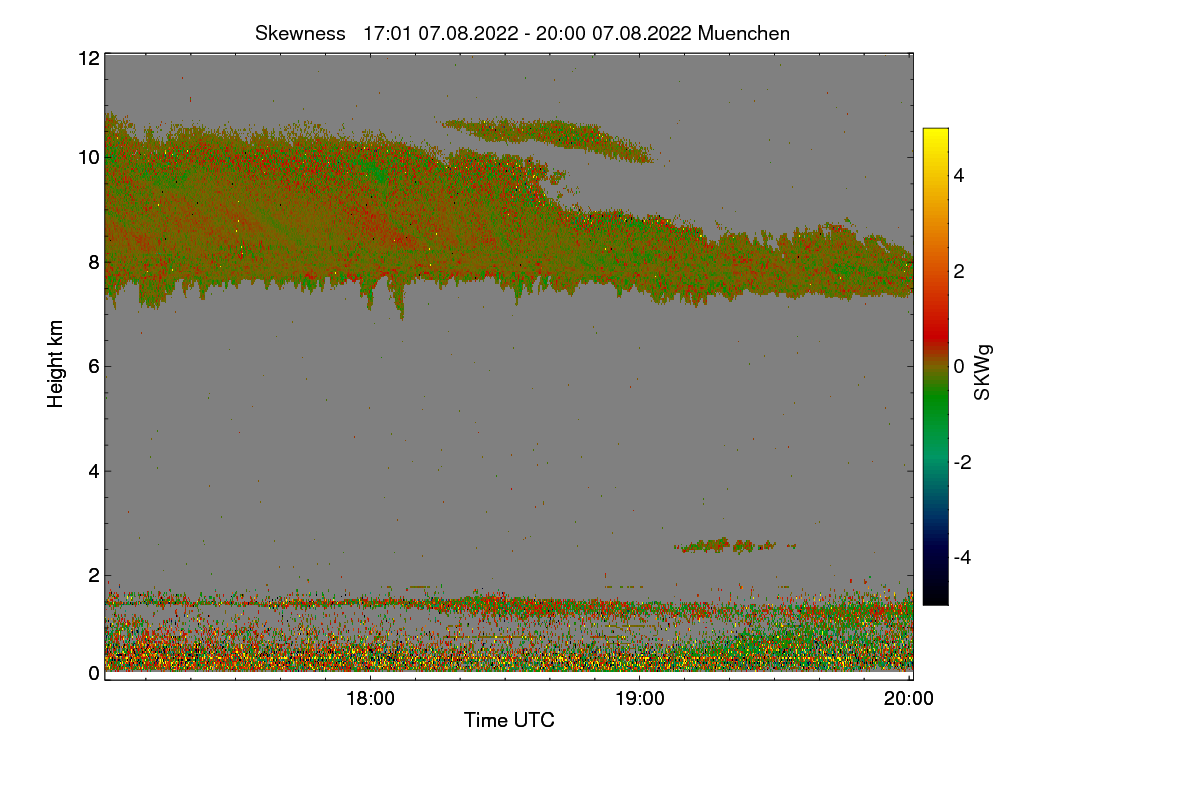1200x800 pixels.
Task: Click the 'SKWg' colorbar label
Action: pos(983,372)
